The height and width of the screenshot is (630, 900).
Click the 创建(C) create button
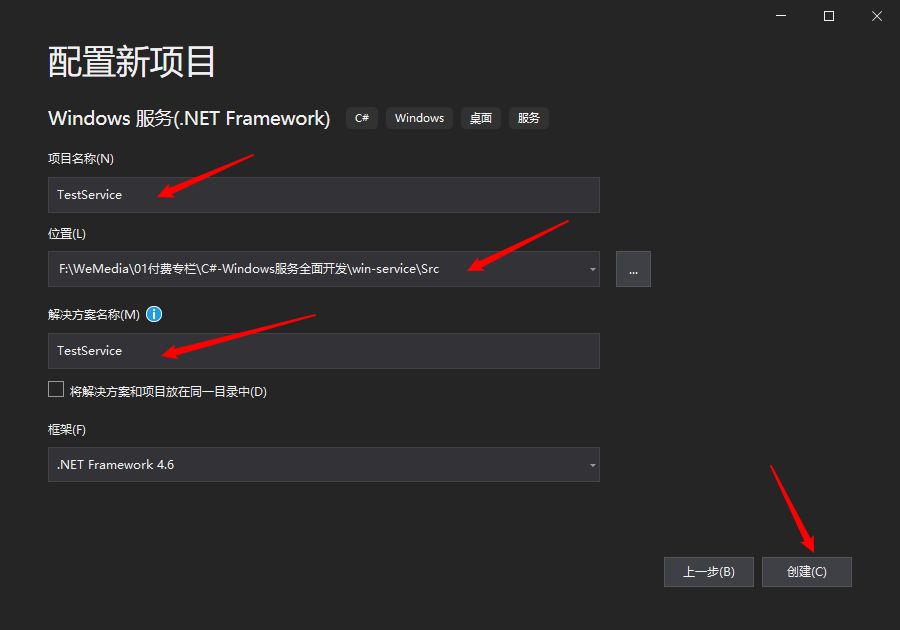(806, 571)
